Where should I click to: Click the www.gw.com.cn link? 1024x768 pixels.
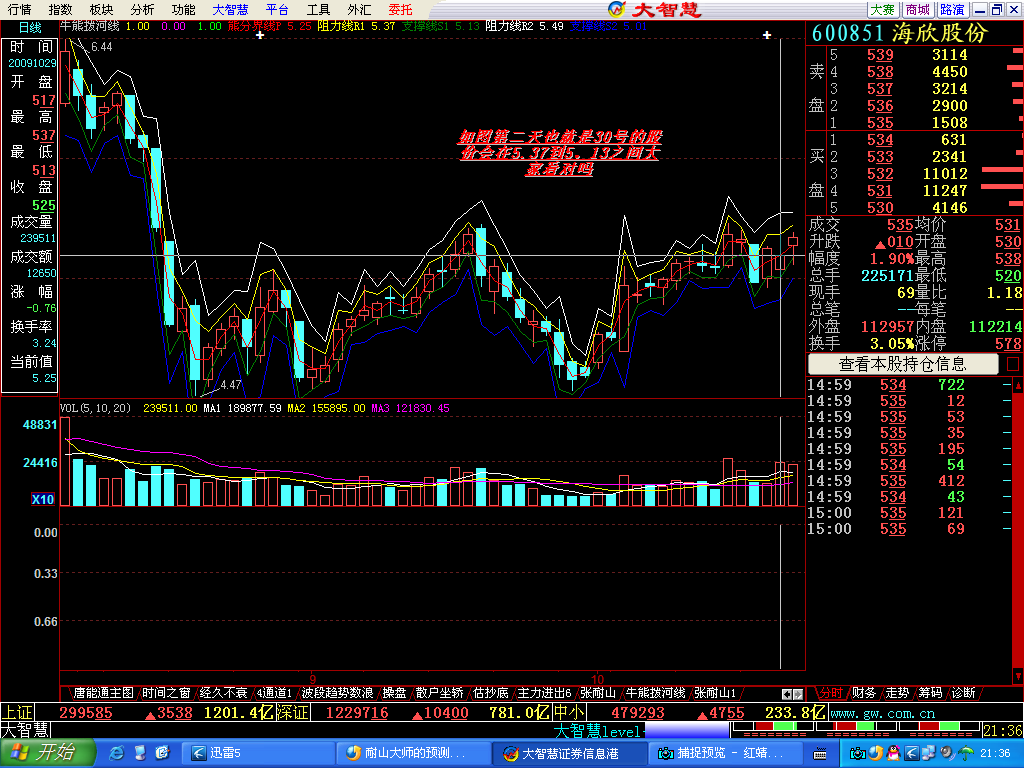coord(882,714)
